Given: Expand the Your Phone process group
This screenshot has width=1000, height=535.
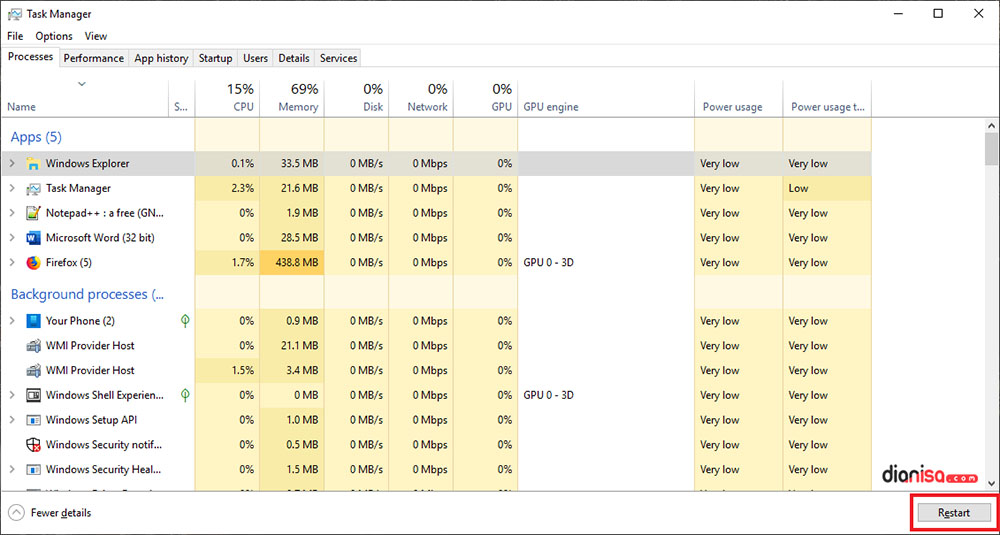Looking at the screenshot, I should [x=12, y=321].
